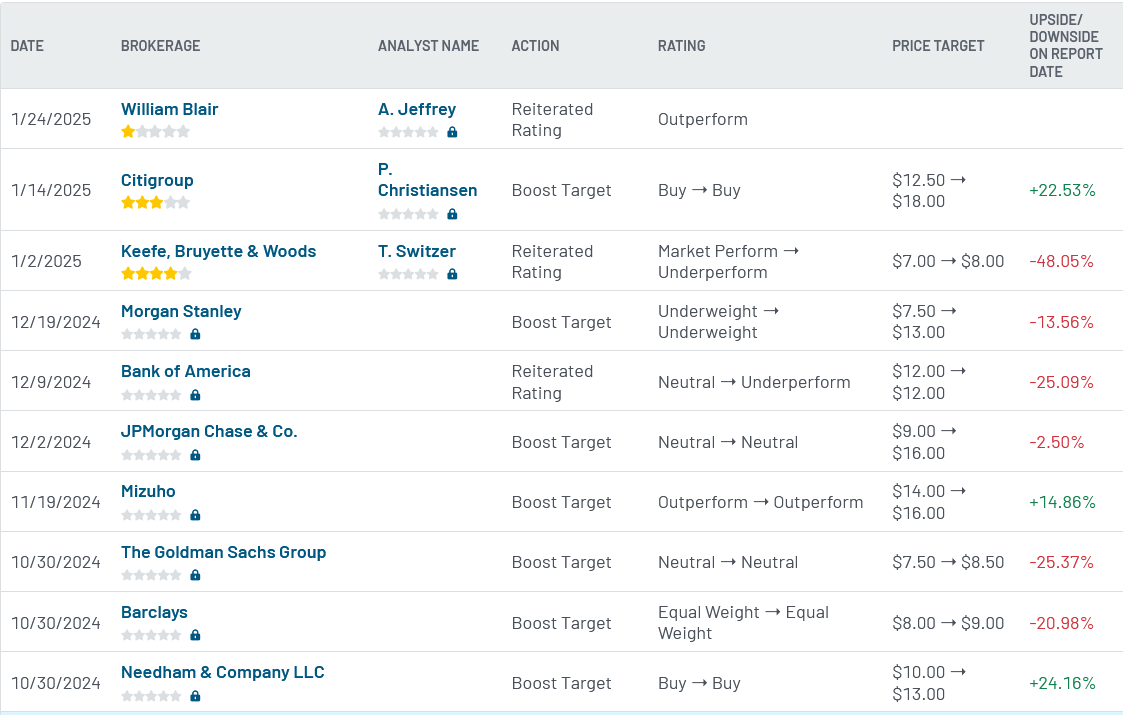Click the ANALYST NAME column header

coord(428,46)
